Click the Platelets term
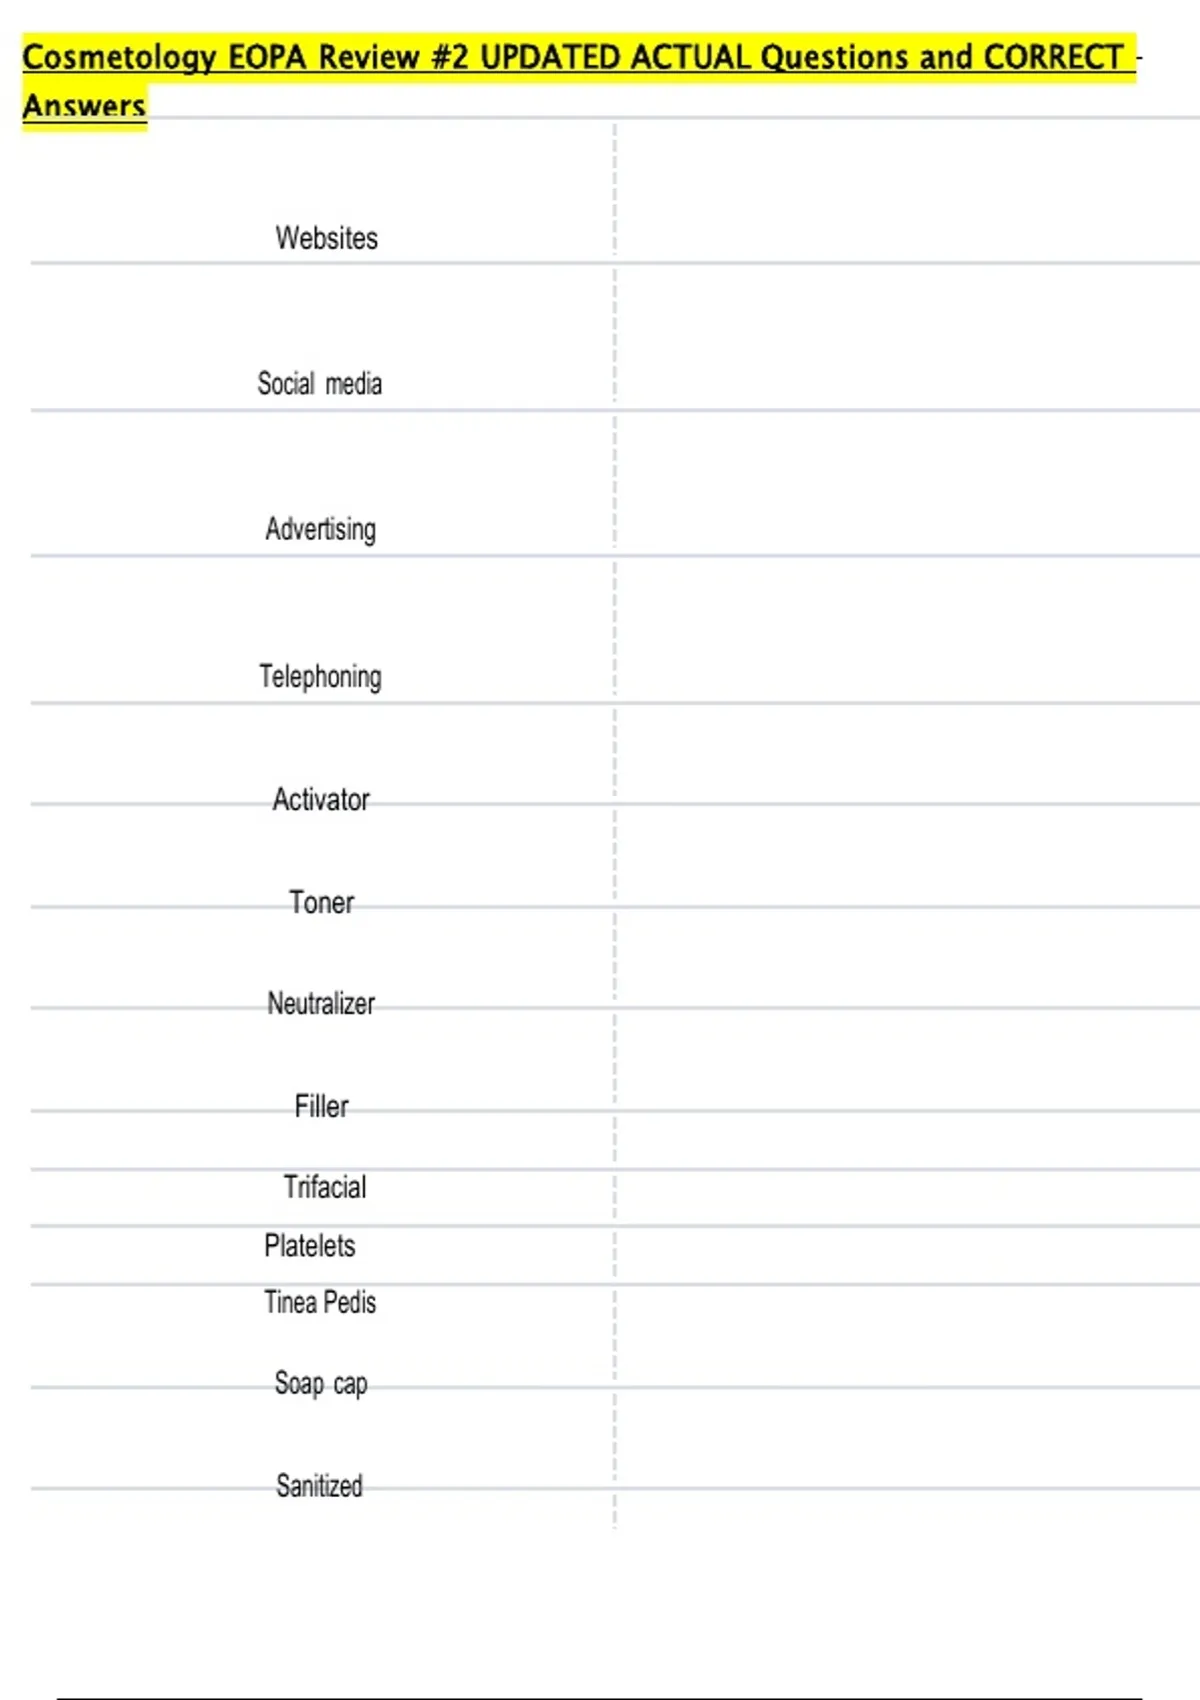Image resolution: width=1200 pixels, height=1700 pixels. (309, 1245)
